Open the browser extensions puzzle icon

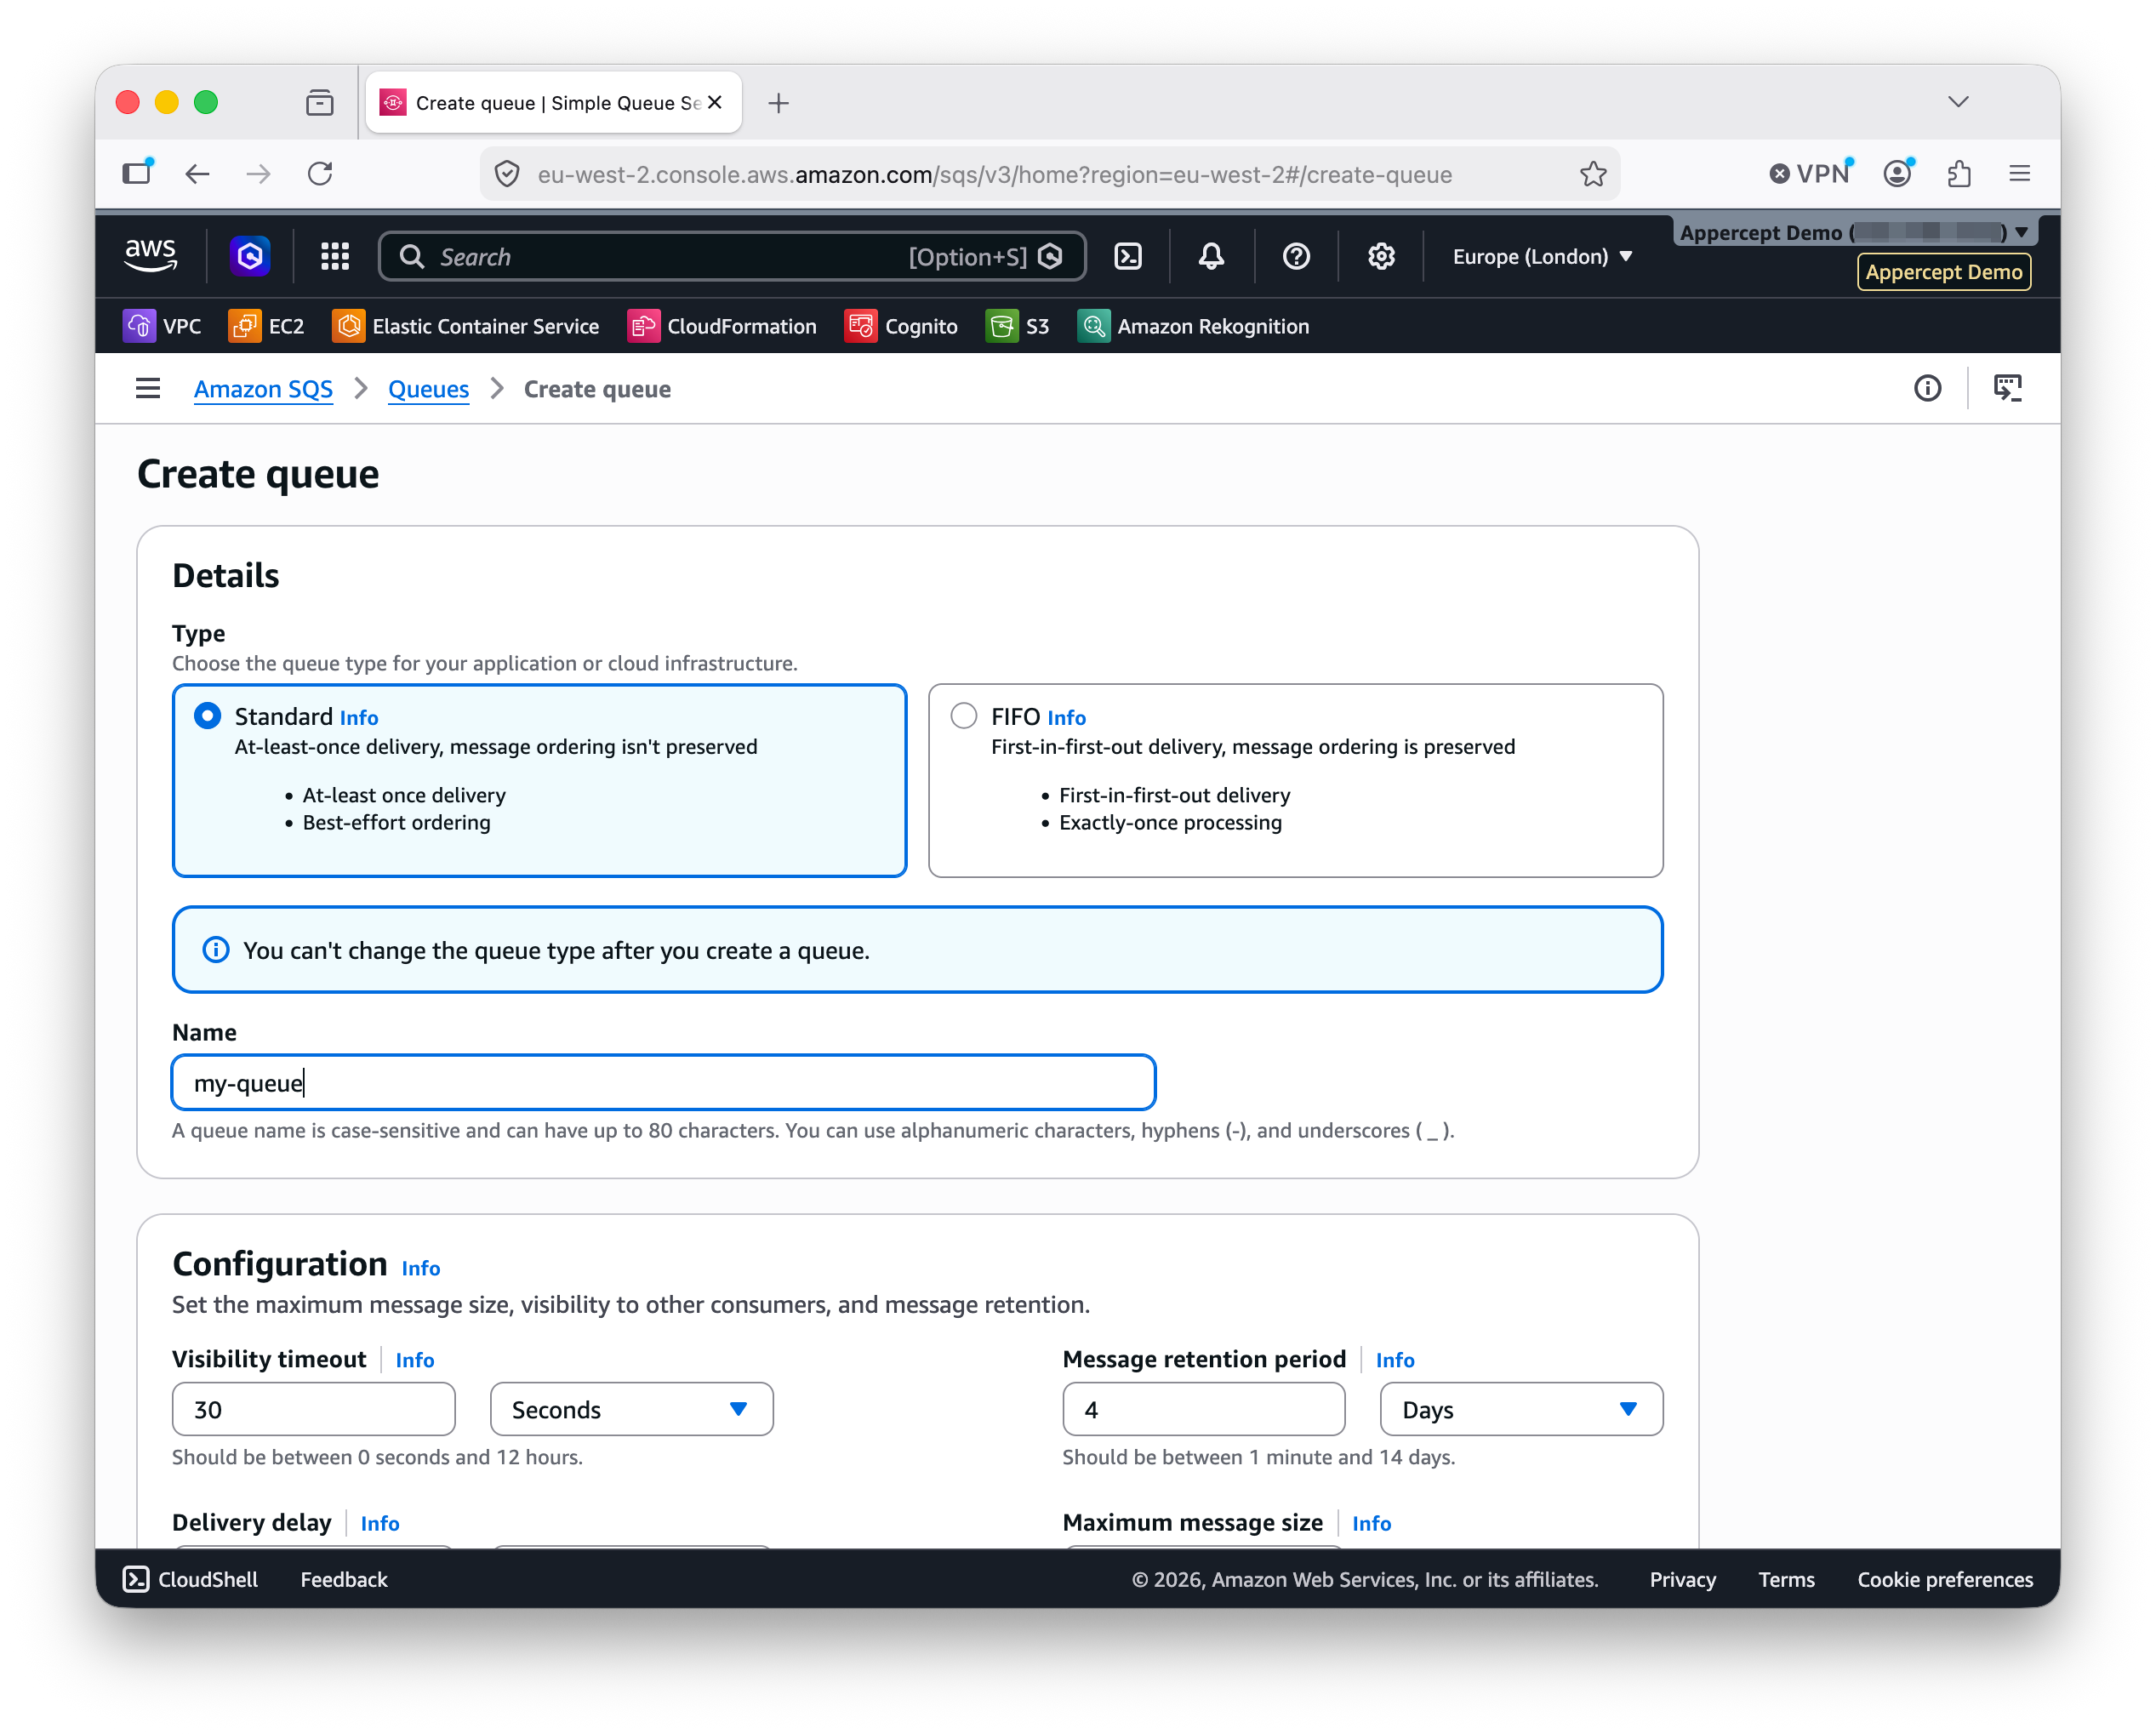coord(1959,174)
